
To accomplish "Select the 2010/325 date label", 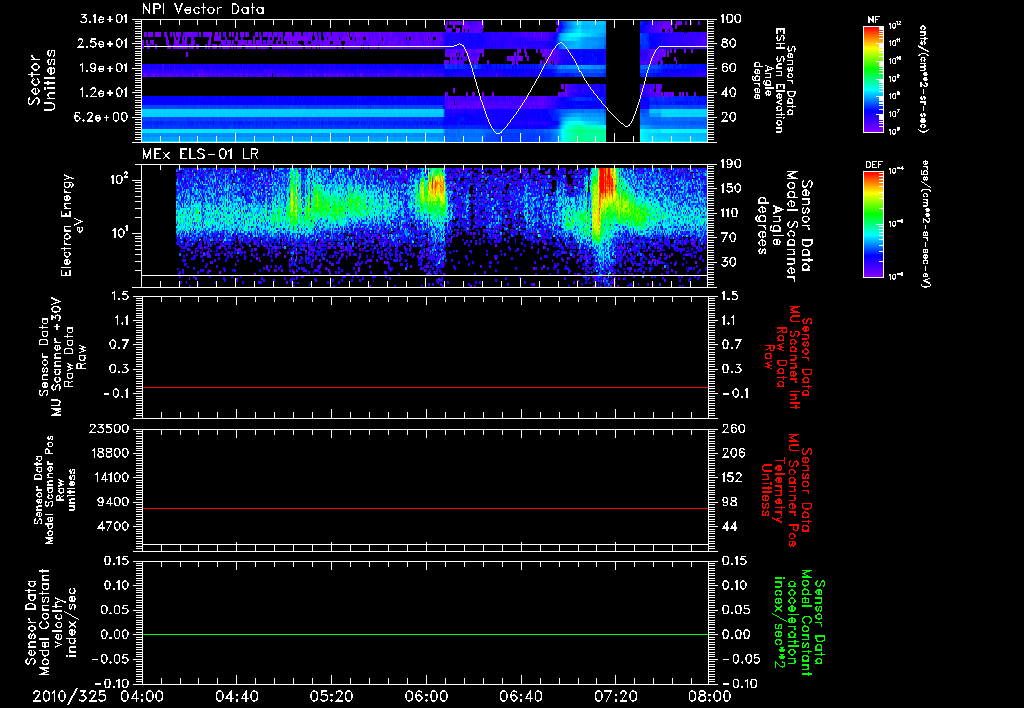I will [x=67, y=696].
